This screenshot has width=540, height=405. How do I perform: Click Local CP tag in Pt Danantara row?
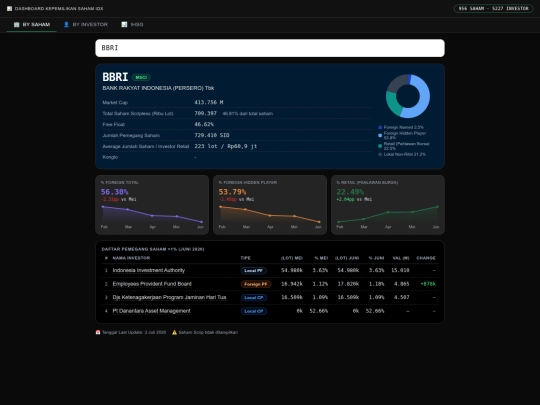(254, 311)
